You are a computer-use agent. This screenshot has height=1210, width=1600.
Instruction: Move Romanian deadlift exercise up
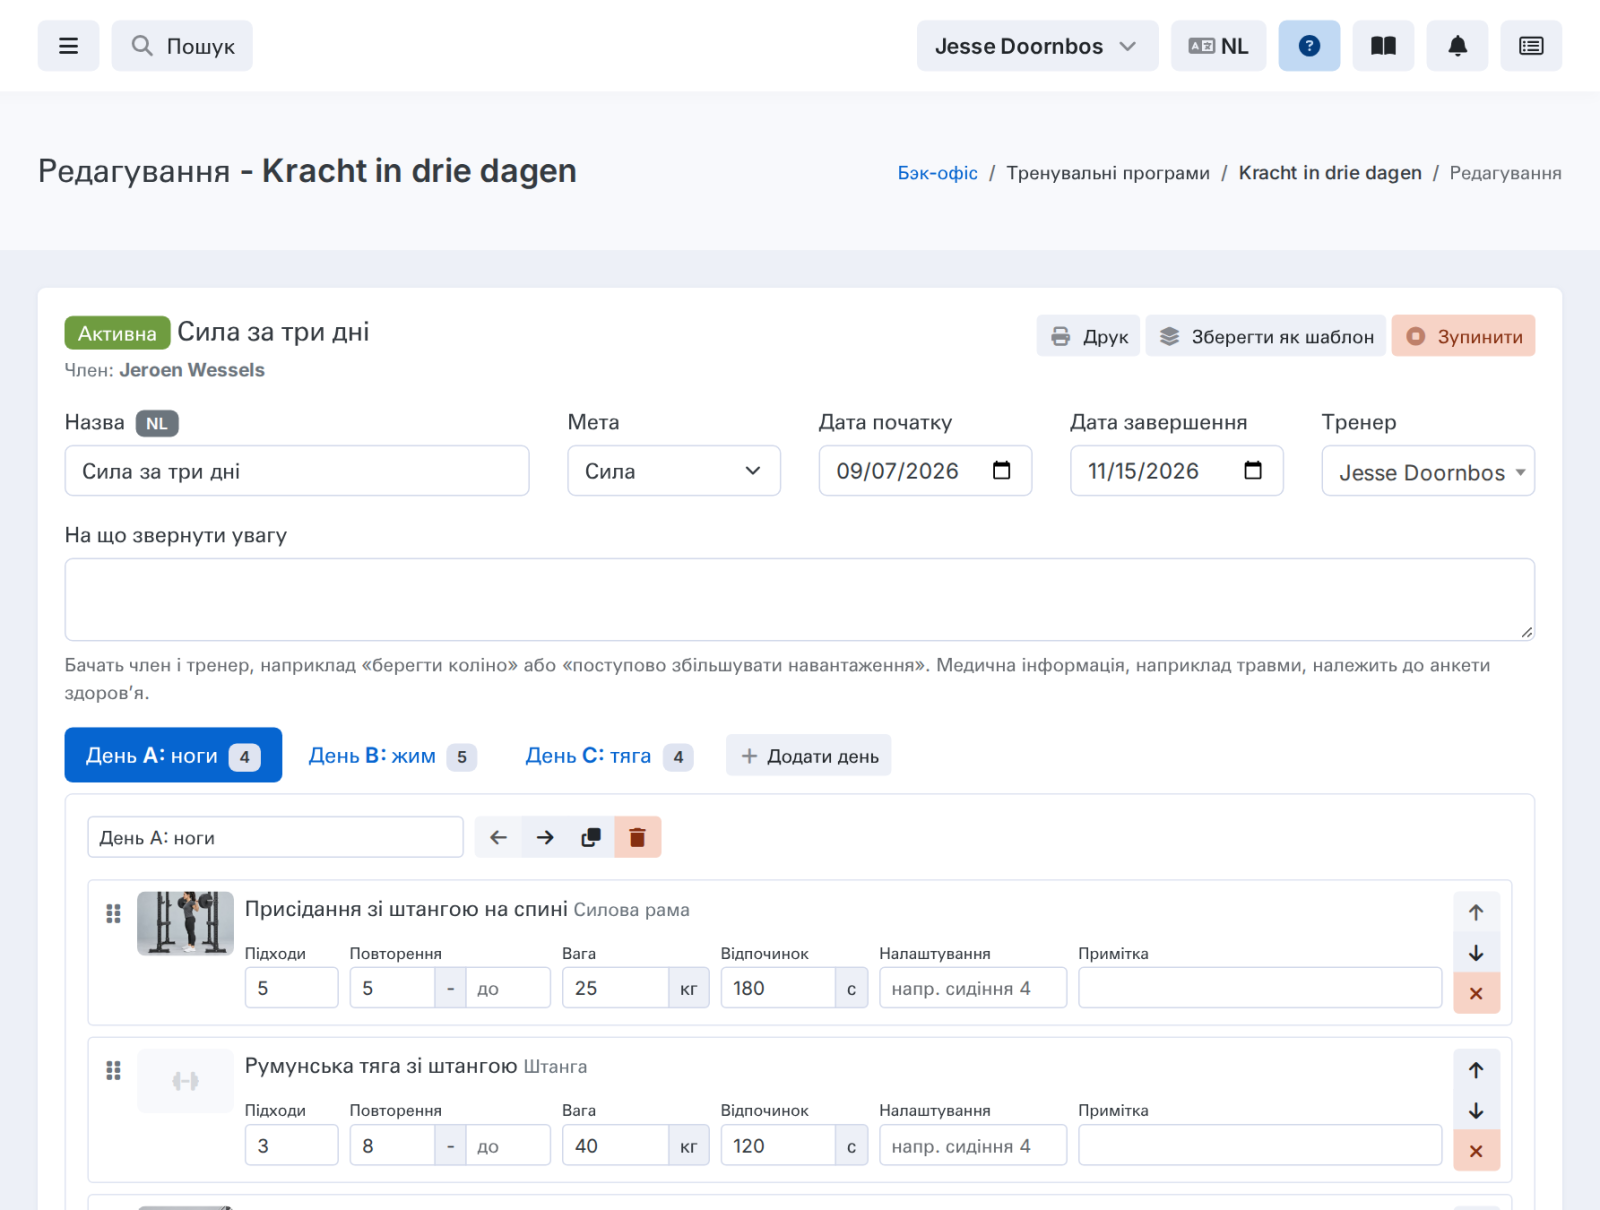[x=1476, y=1070]
